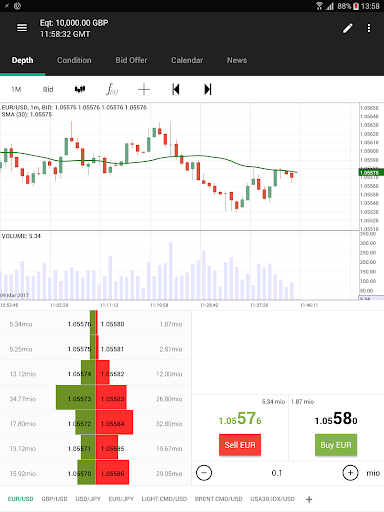Tap the Sell EUR button
The image size is (384, 512).
click(240, 445)
